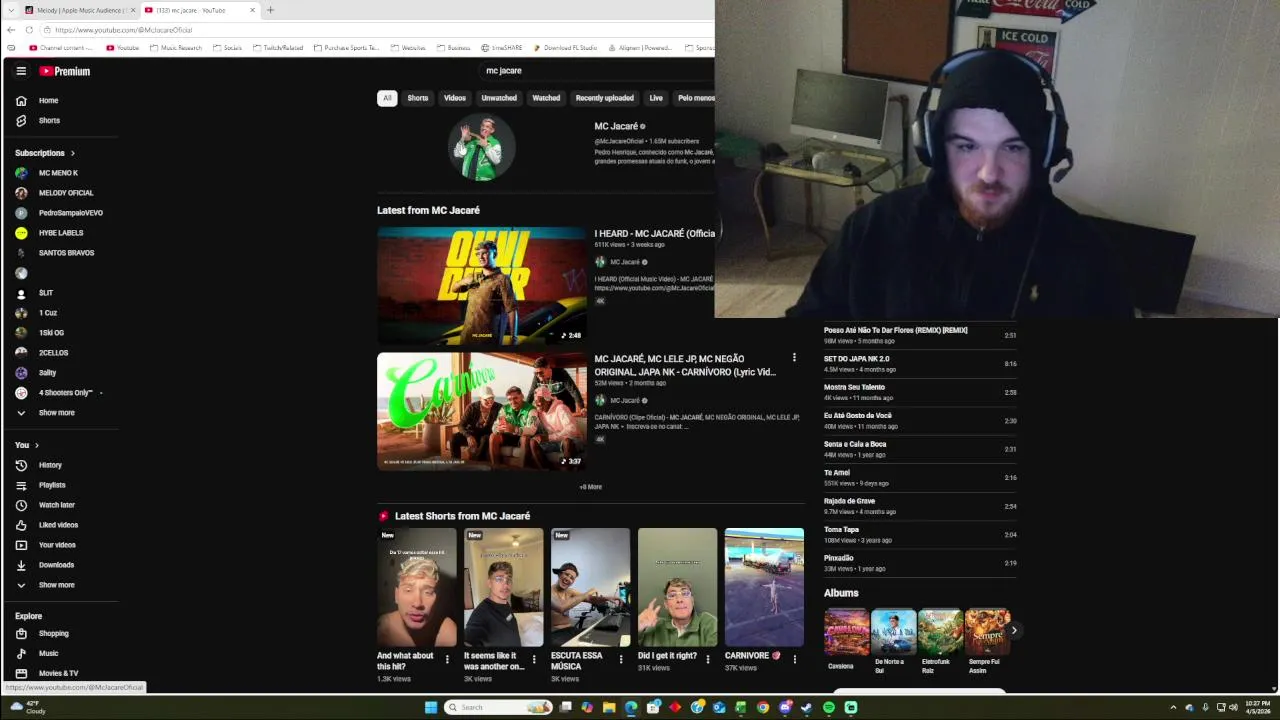Open Your videos
The image size is (1280, 720).
click(57, 545)
